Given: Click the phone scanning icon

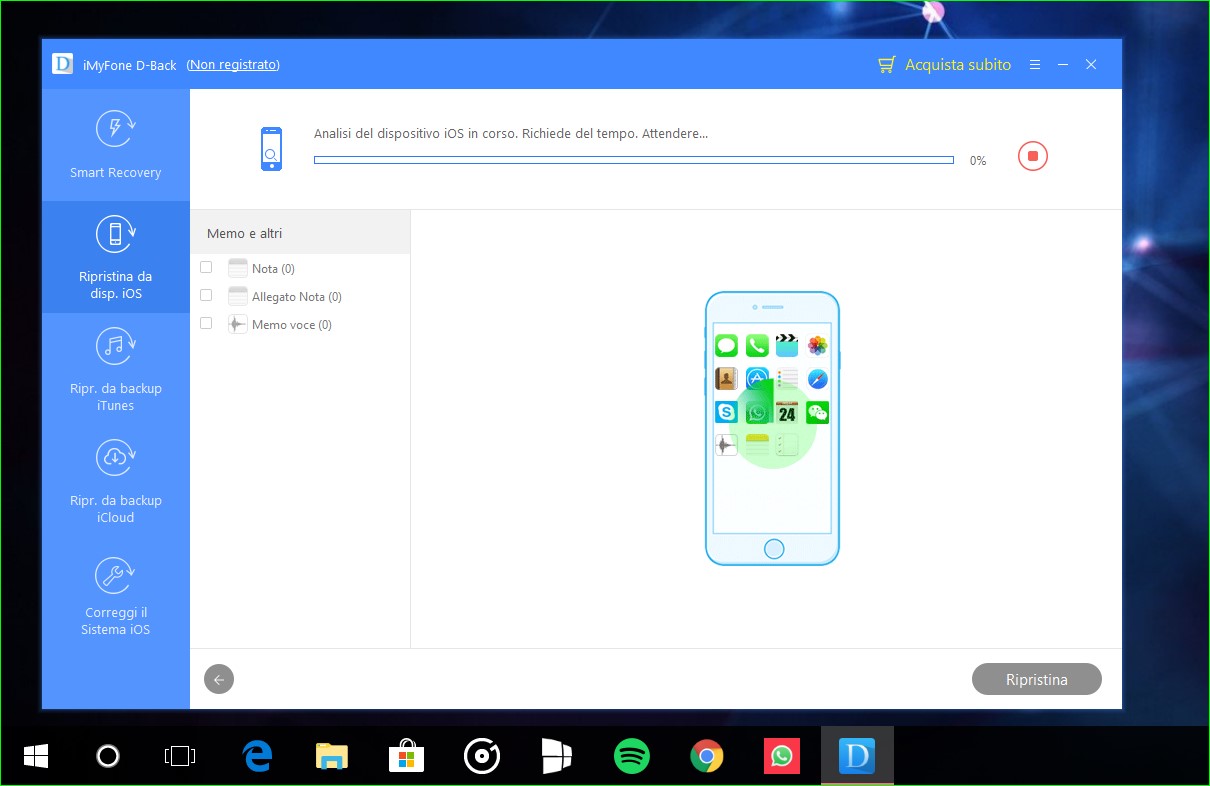Looking at the screenshot, I should [x=271, y=149].
